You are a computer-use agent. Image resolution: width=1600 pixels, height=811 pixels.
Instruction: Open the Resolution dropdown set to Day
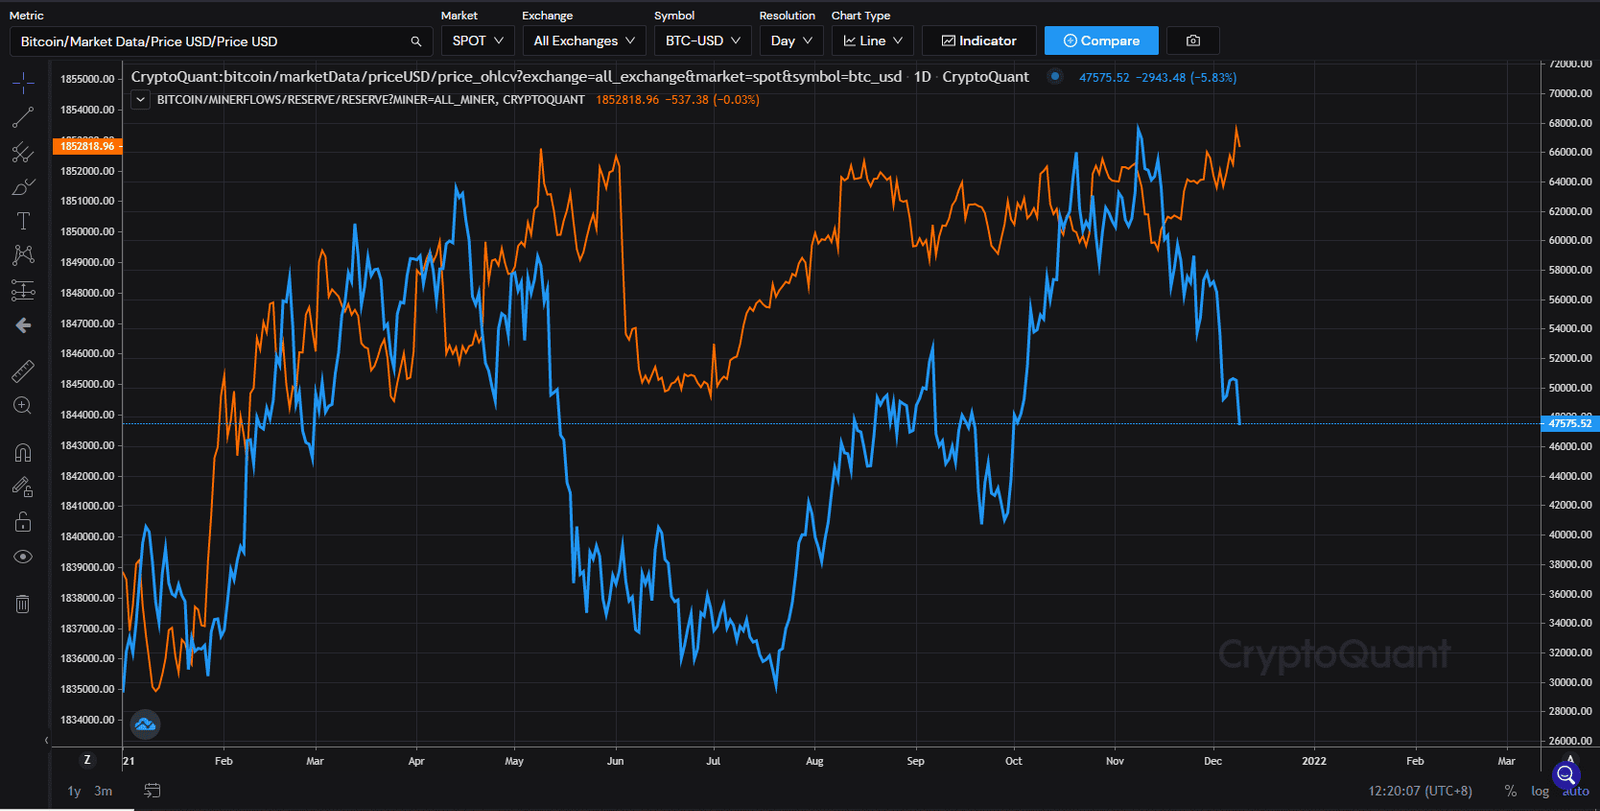tap(791, 41)
